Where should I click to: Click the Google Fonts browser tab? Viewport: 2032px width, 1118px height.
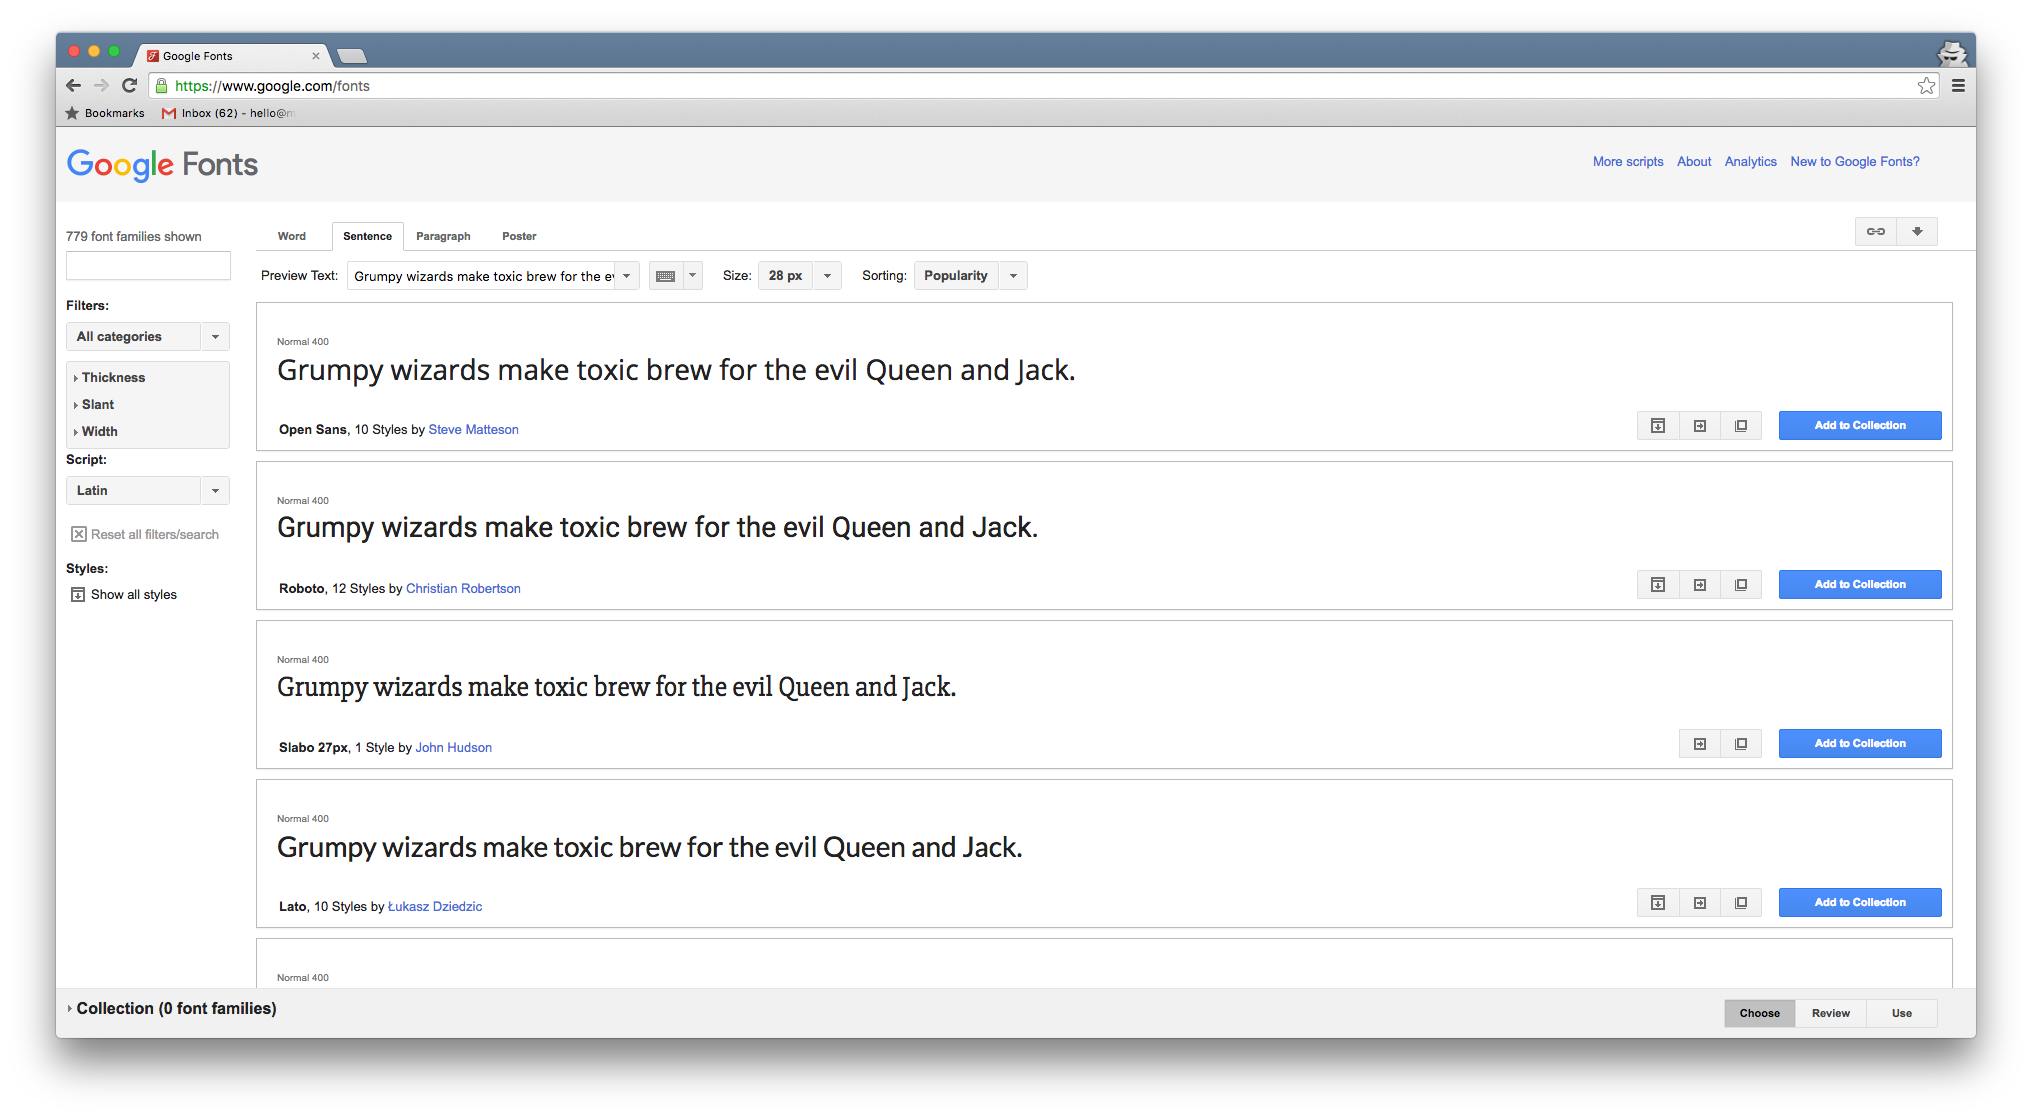tap(232, 56)
